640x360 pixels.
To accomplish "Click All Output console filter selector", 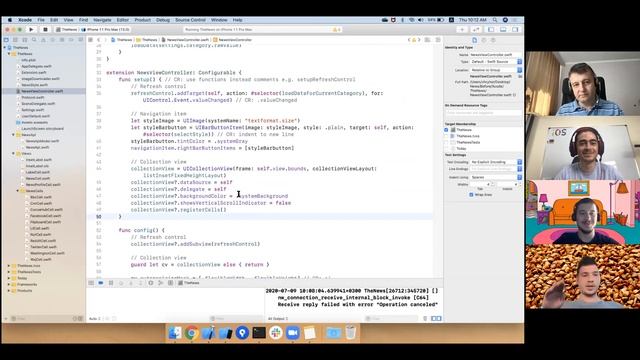I will point(278,318).
